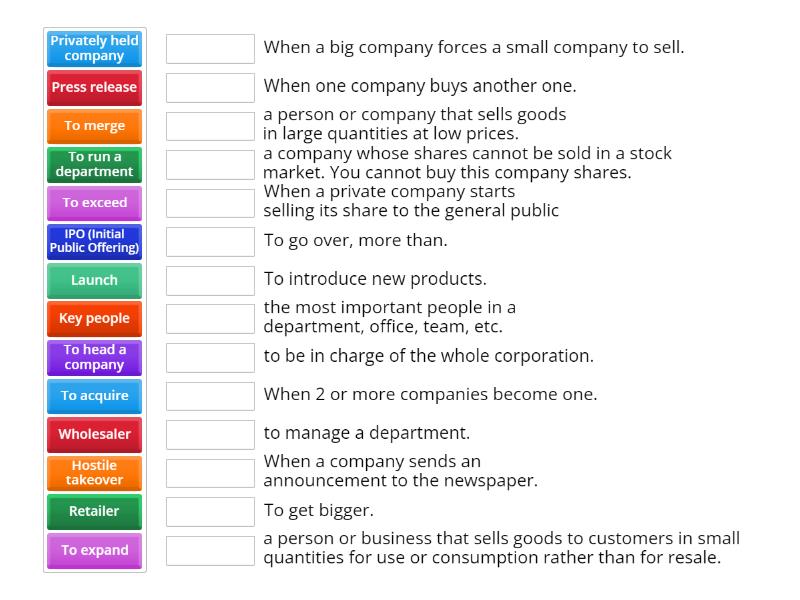Select the answer slot next to 'To get bigger'
Screen dimensions: 800x600
(210, 511)
